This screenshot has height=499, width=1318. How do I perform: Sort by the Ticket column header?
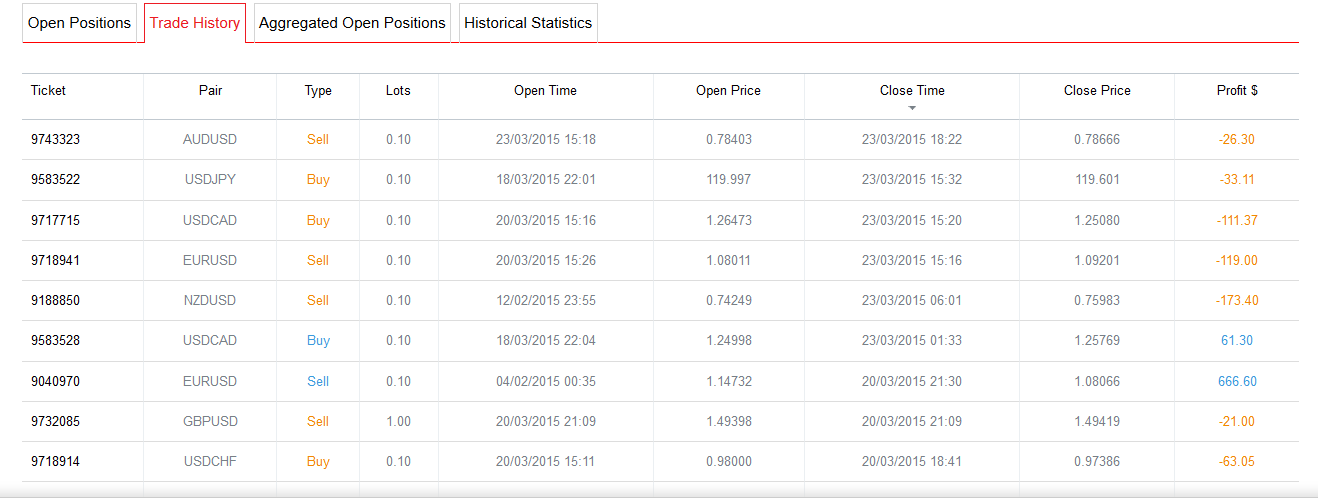(x=48, y=90)
